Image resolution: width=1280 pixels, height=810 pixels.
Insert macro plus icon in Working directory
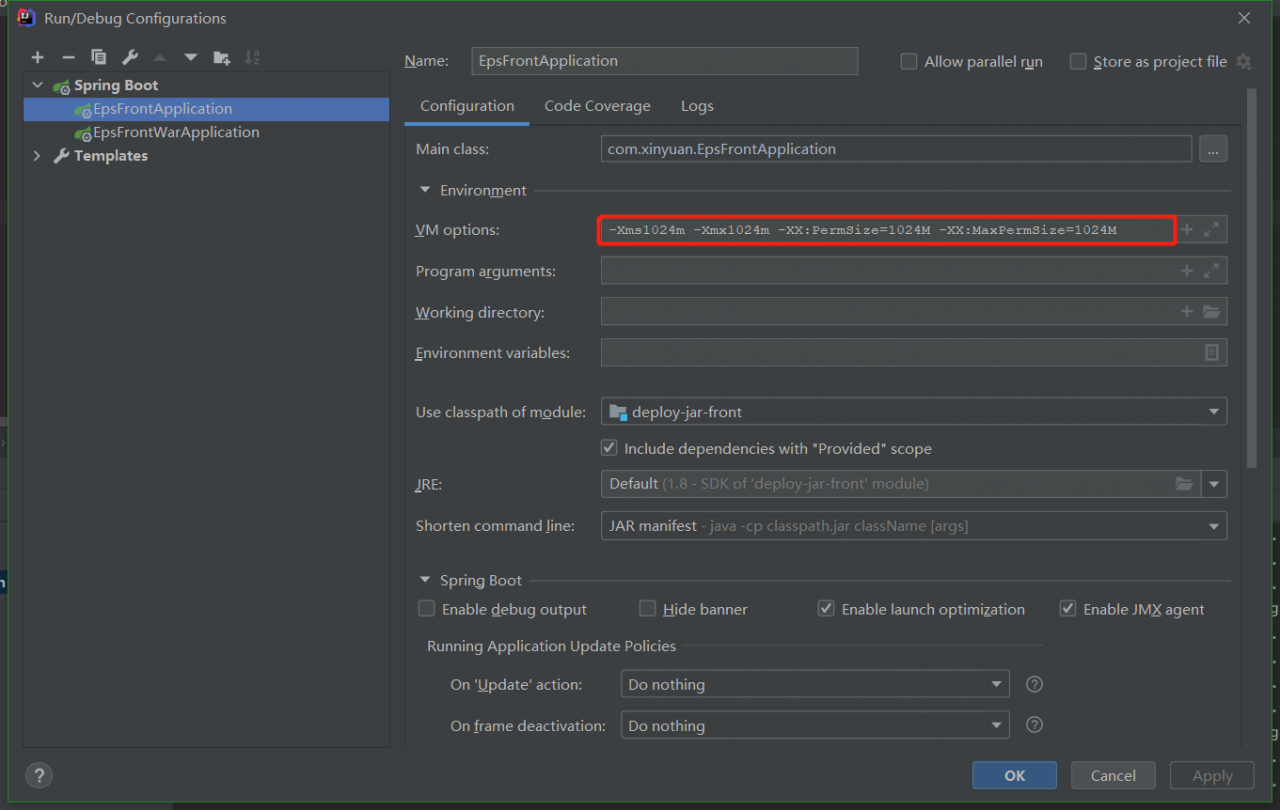1187,312
